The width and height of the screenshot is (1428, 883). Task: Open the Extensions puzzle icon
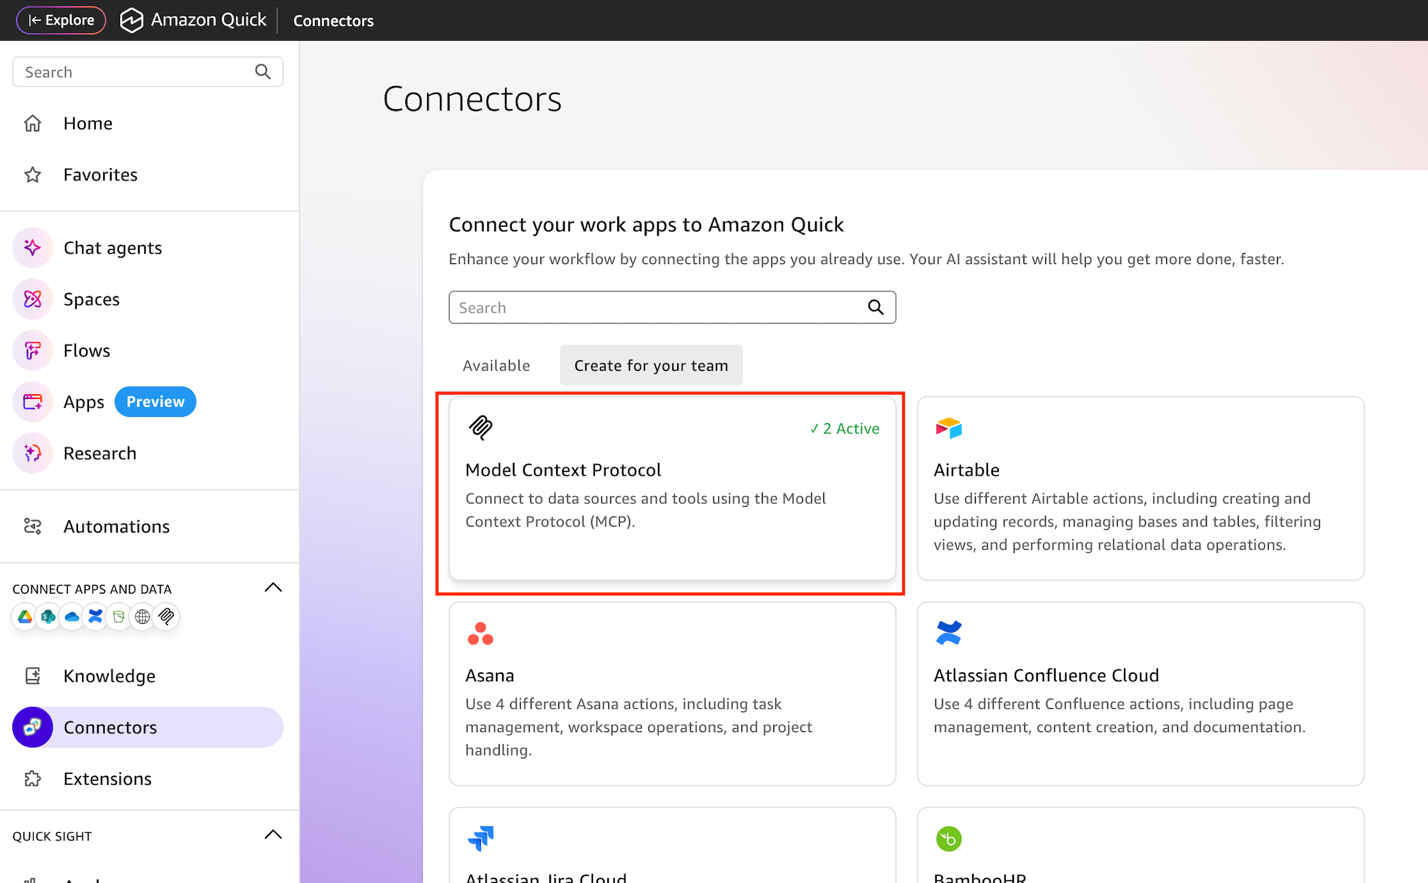point(33,779)
